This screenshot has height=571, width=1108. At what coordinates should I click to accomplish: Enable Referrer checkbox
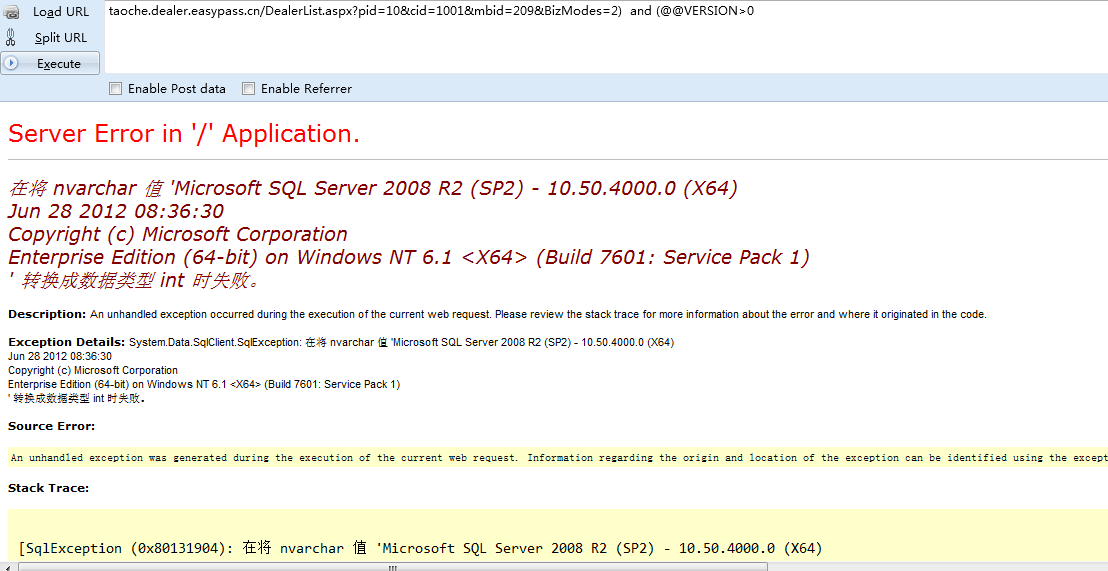tap(248, 88)
